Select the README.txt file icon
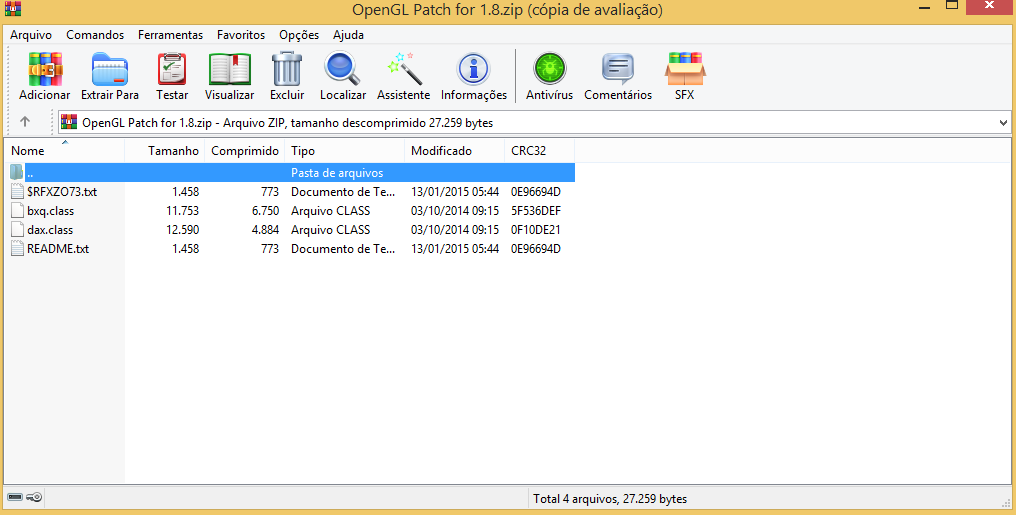The image size is (1016, 515). click(17, 249)
